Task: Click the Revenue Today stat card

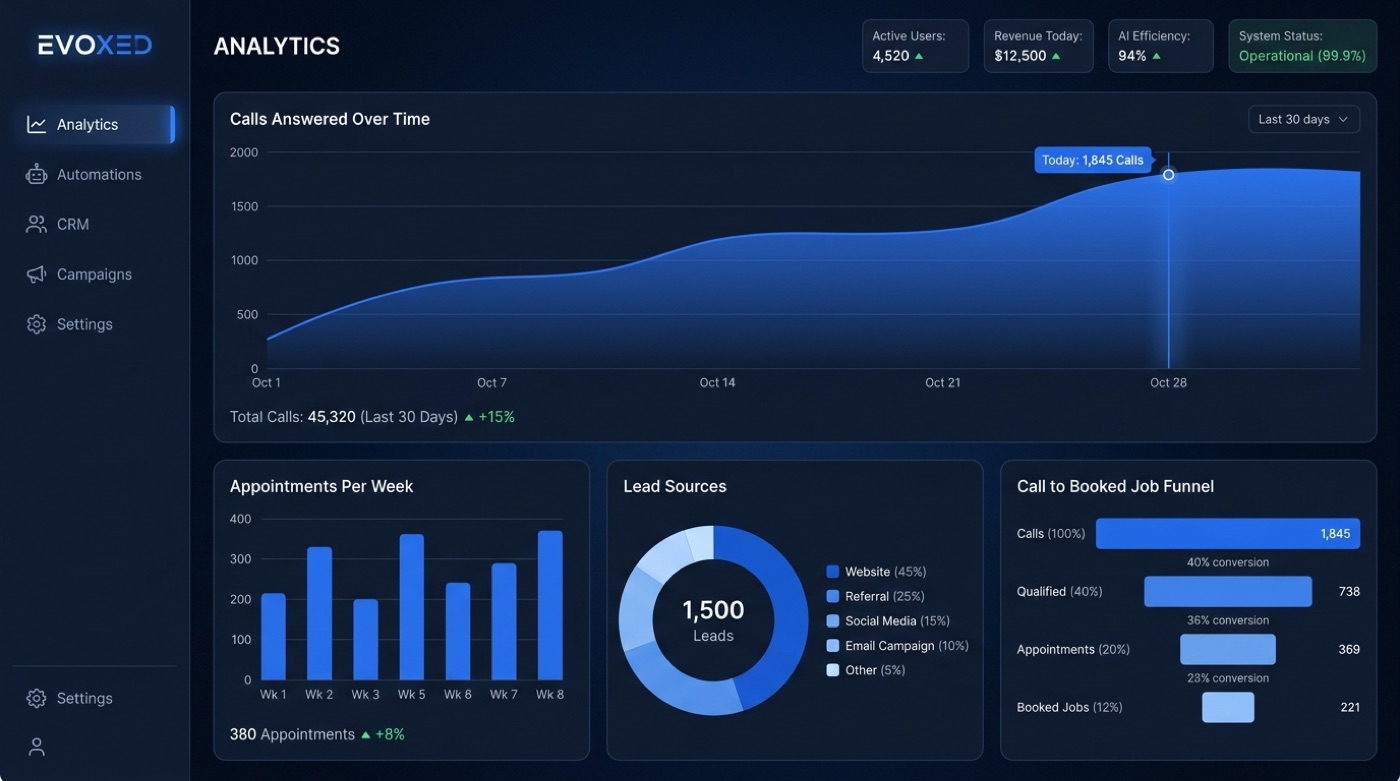Action: coord(1038,46)
